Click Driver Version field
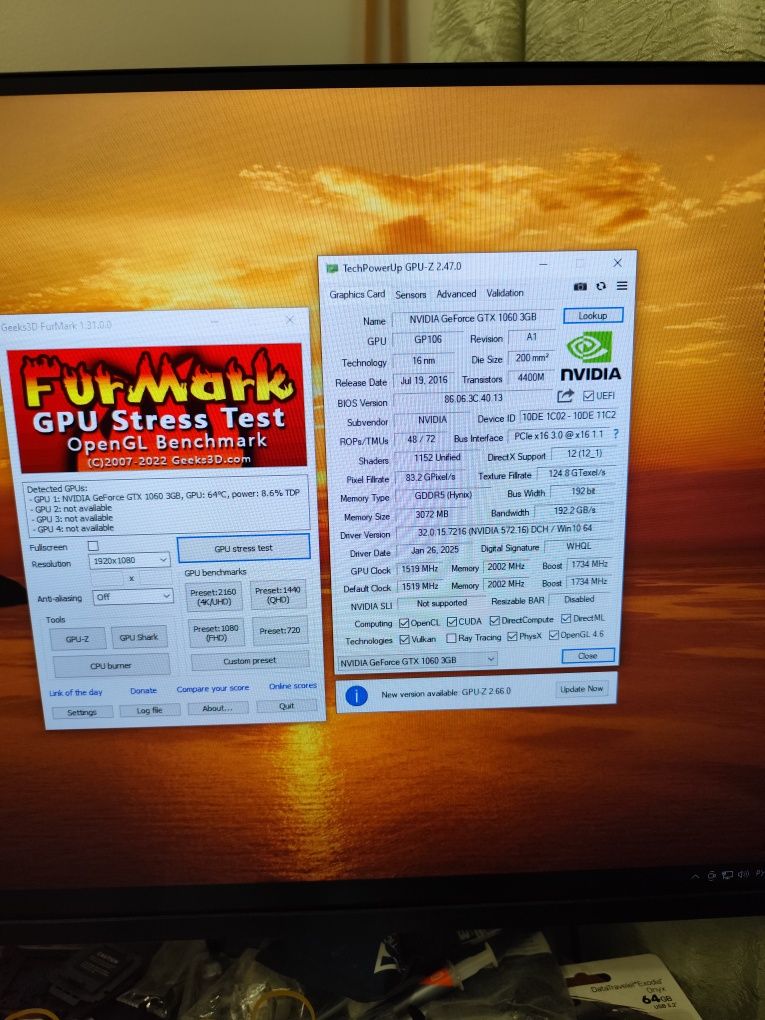765x1020 pixels. coord(504,530)
